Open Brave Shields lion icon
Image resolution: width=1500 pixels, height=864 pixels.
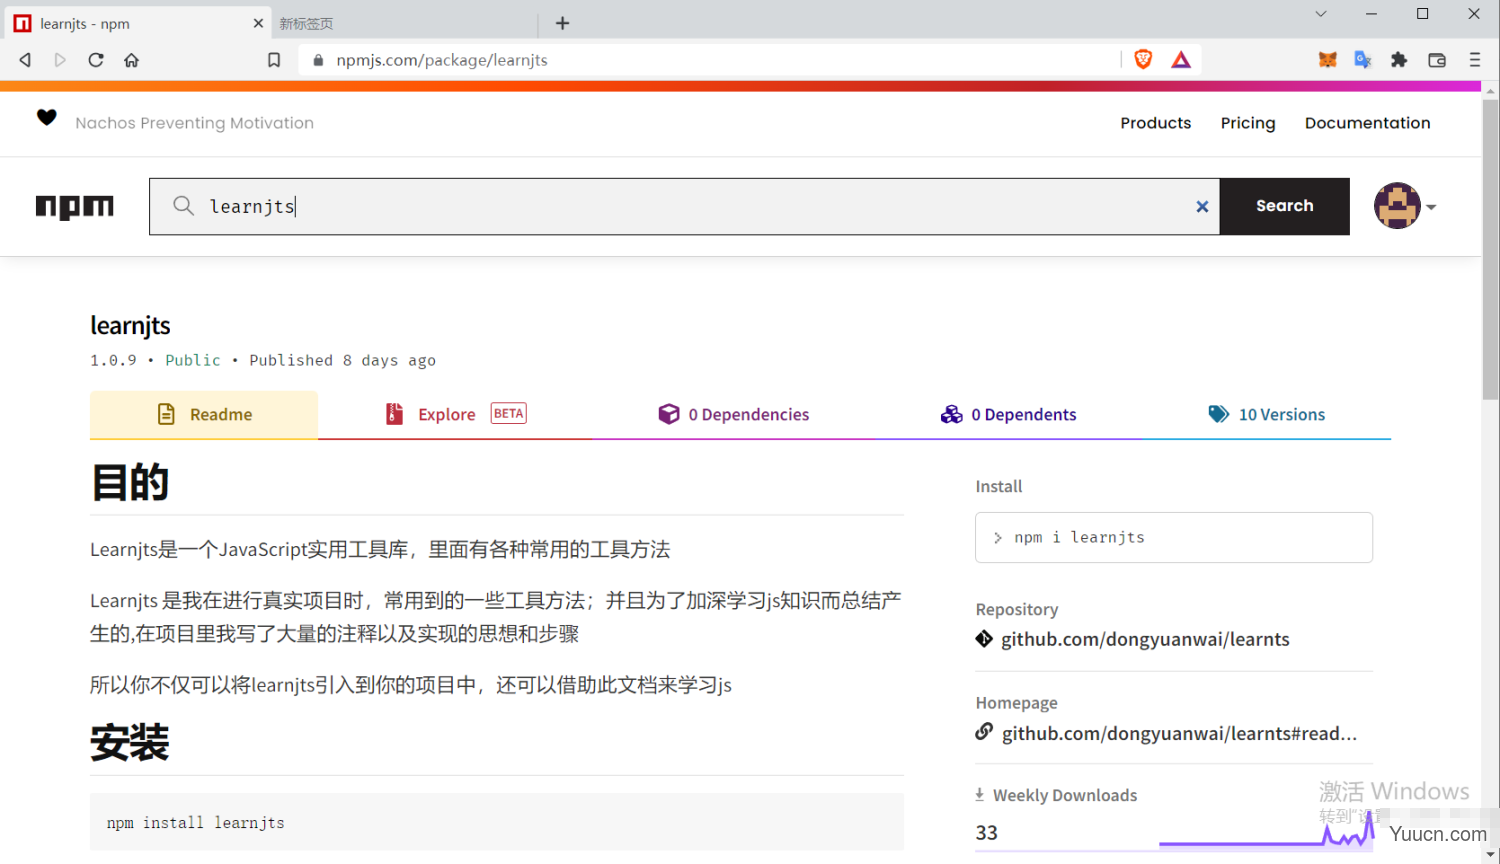coord(1143,60)
